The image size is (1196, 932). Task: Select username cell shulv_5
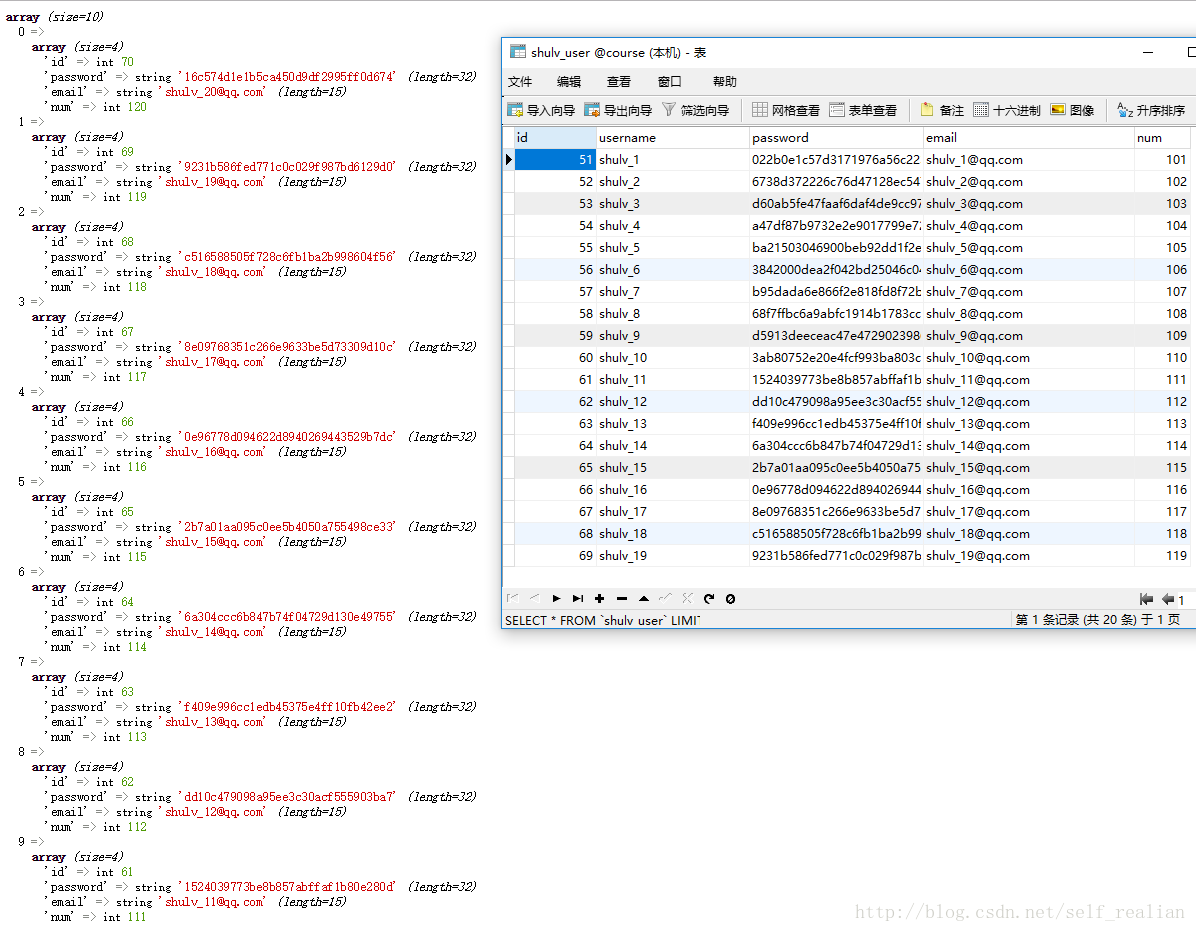672,247
